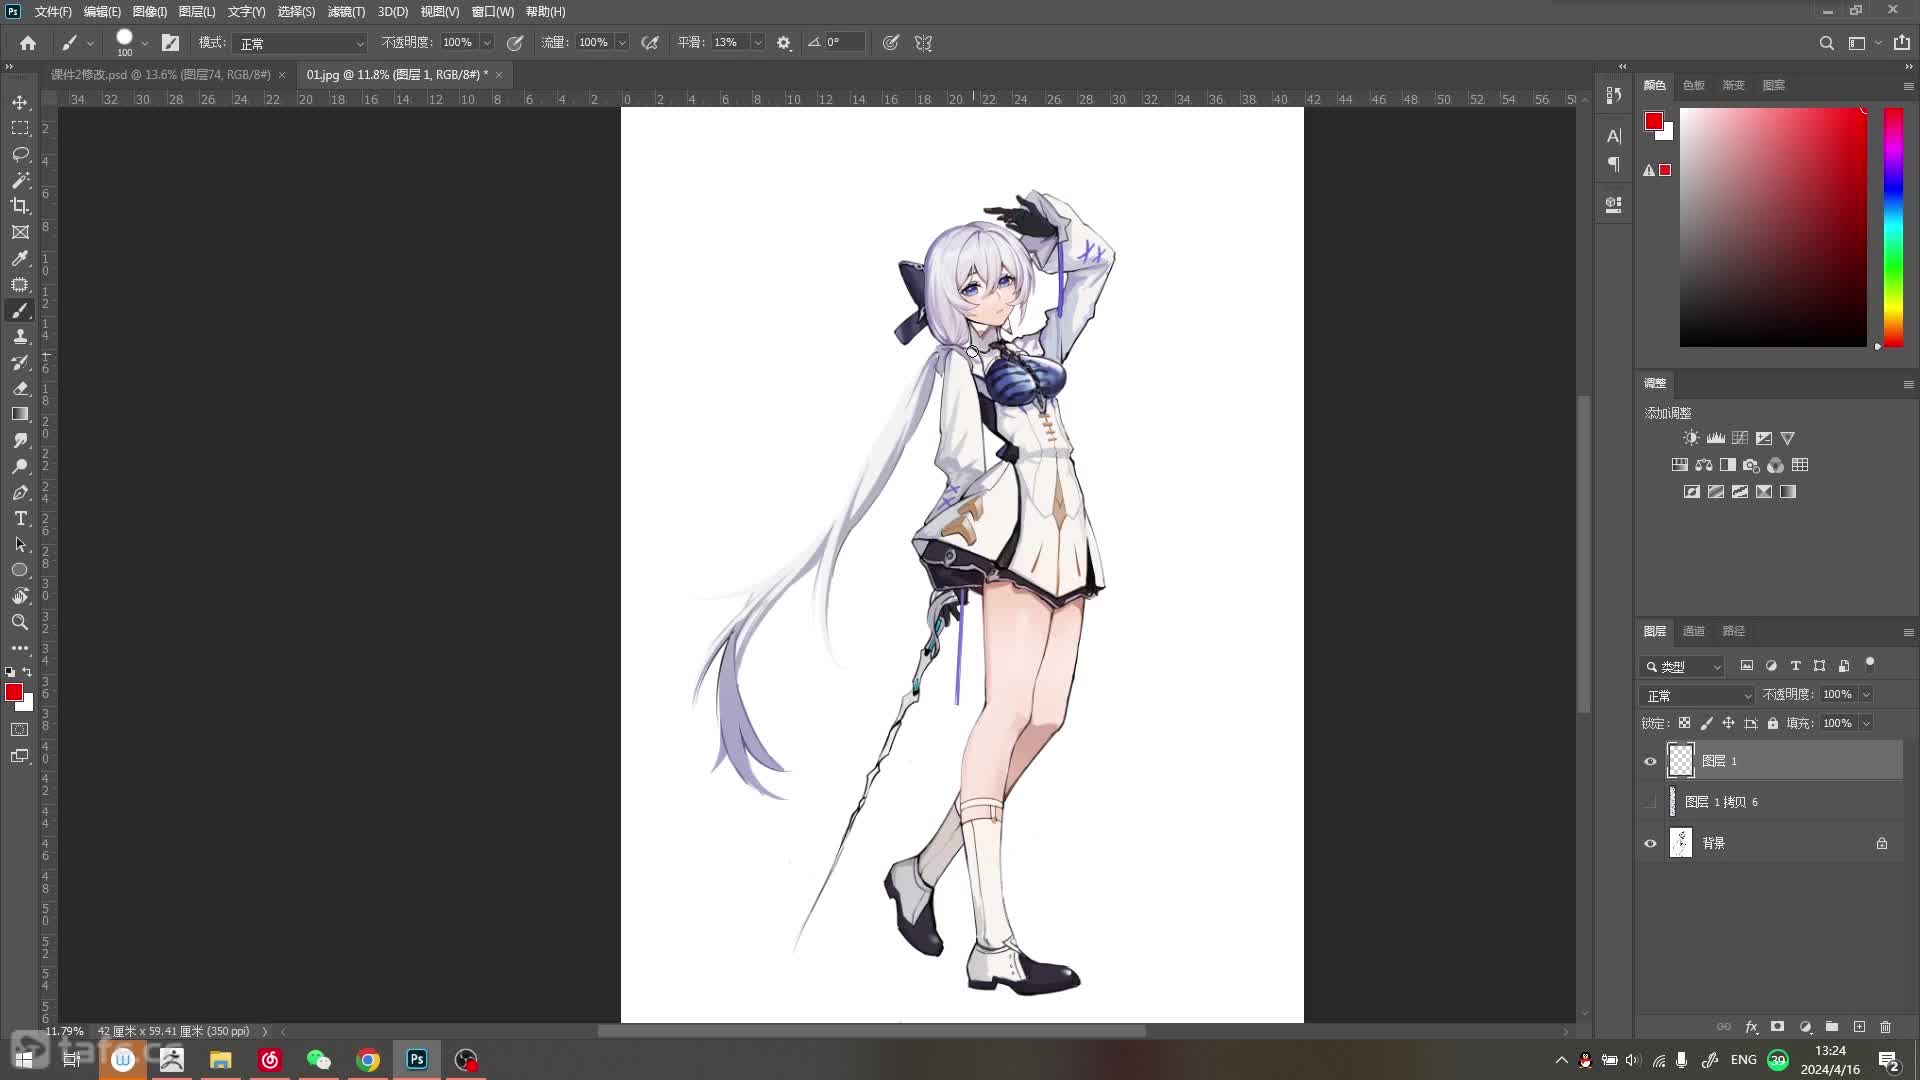Select the Rectangular Marquee tool
The width and height of the screenshot is (1920, 1080).
(20, 129)
